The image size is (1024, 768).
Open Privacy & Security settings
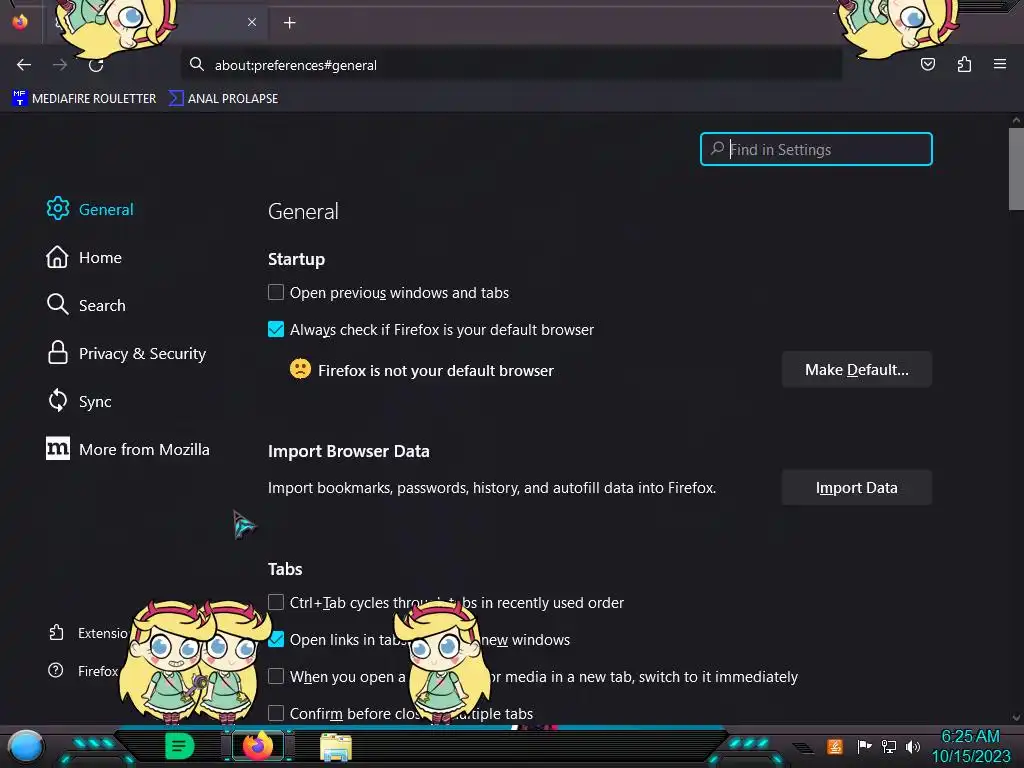click(x=126, y=353)
